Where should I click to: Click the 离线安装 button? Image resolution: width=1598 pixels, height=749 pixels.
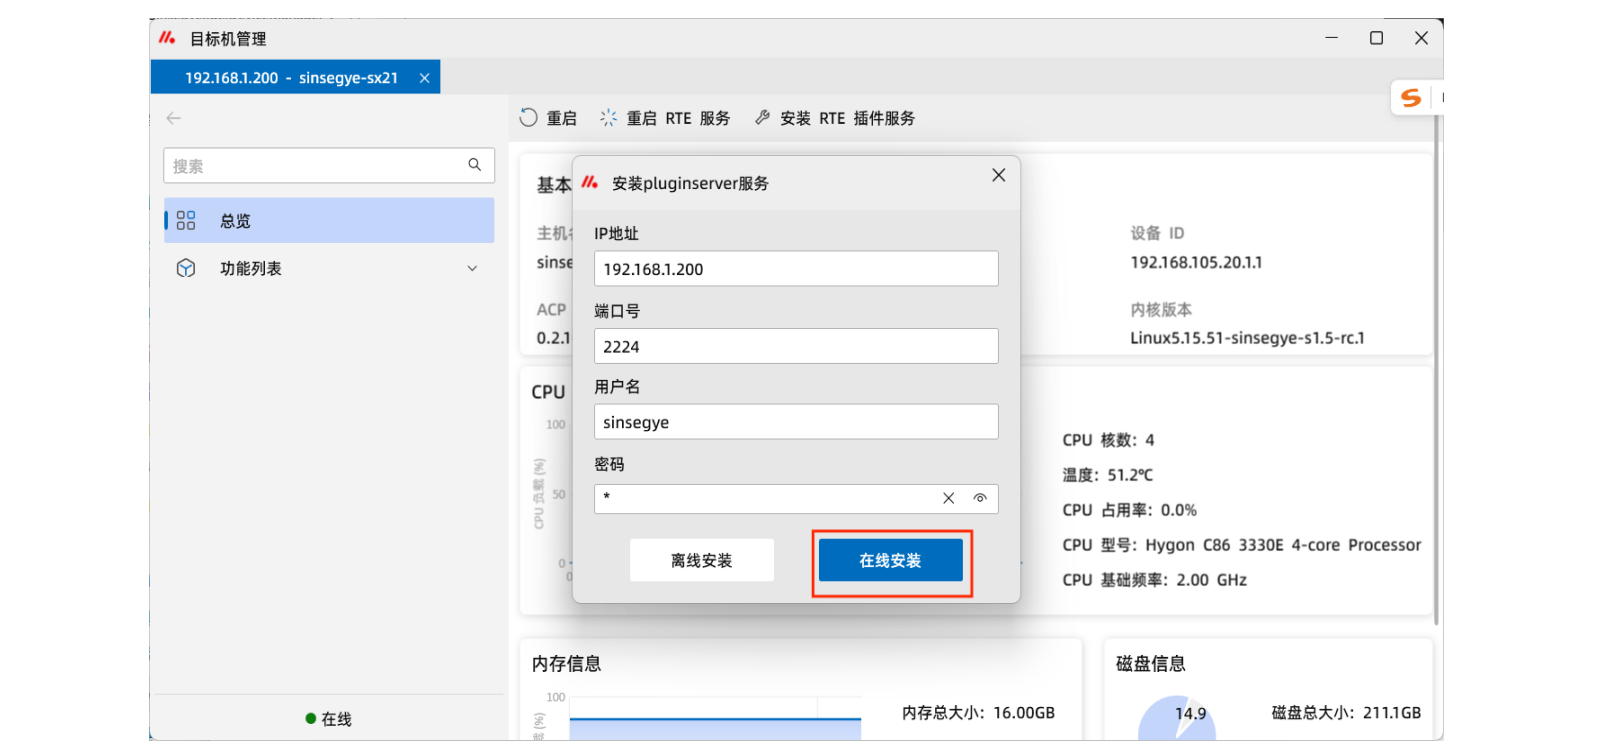click(x=701, y=560)
